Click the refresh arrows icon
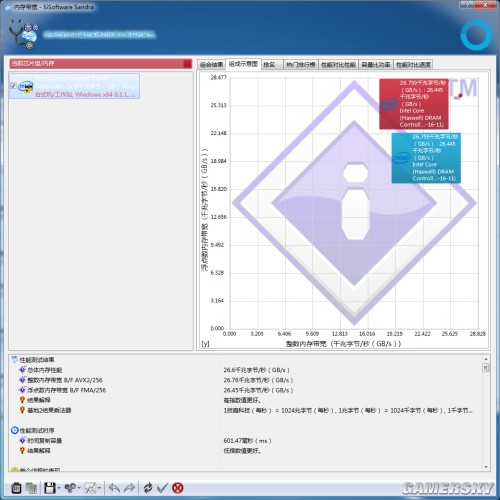Viewport: 500px width, 500px height. tap(148, 488)
